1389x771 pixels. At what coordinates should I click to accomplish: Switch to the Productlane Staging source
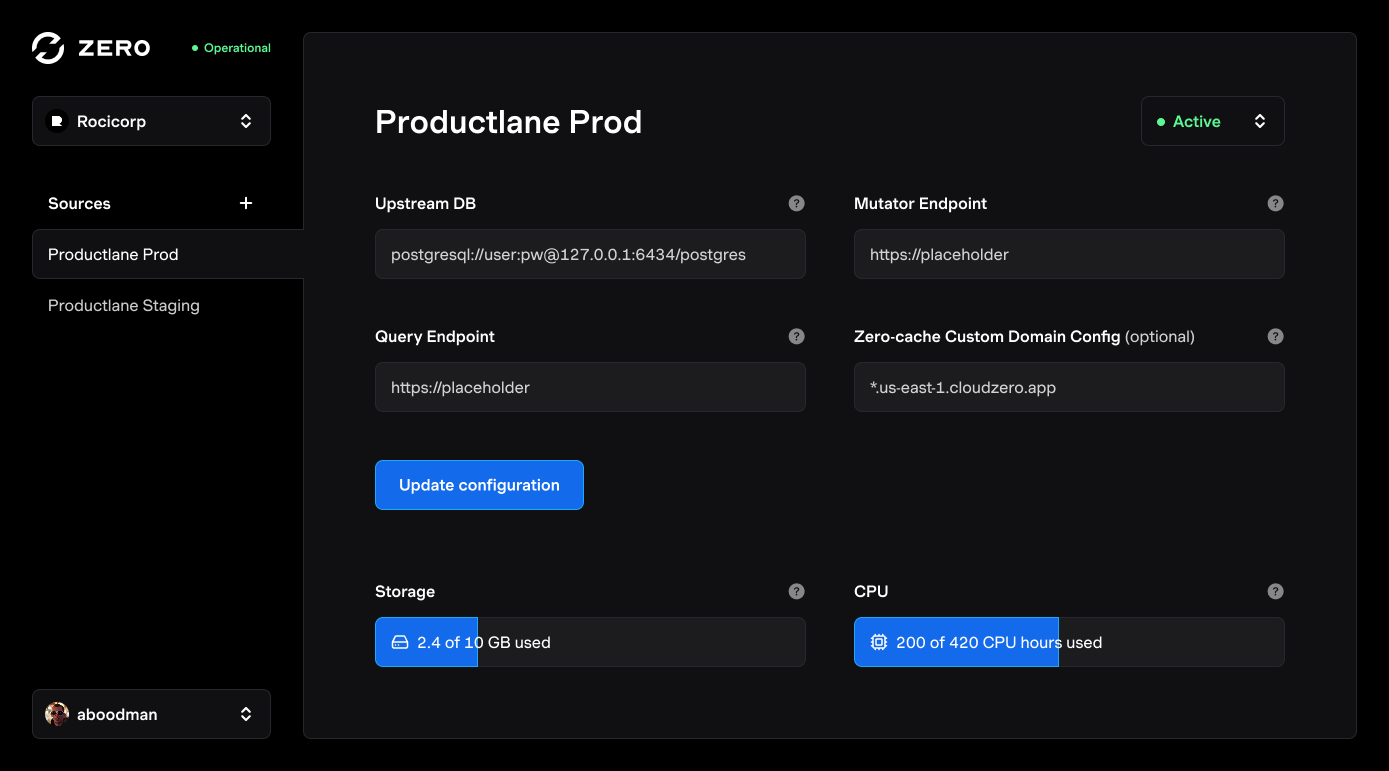pos(123,305)
